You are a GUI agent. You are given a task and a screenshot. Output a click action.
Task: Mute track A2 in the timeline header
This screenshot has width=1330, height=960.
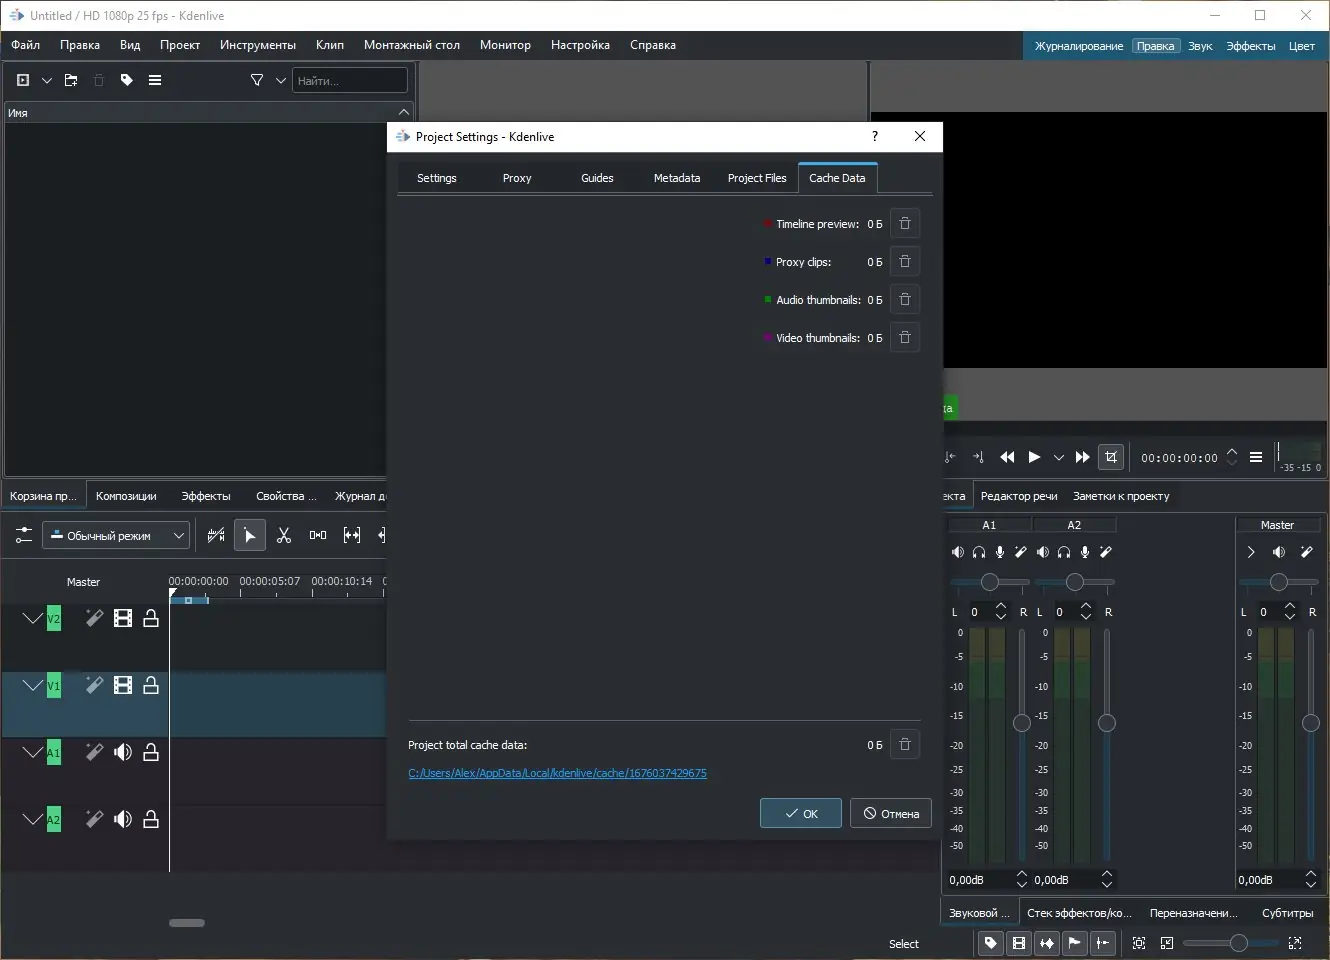pyautogui.click(x=123, y=820)
